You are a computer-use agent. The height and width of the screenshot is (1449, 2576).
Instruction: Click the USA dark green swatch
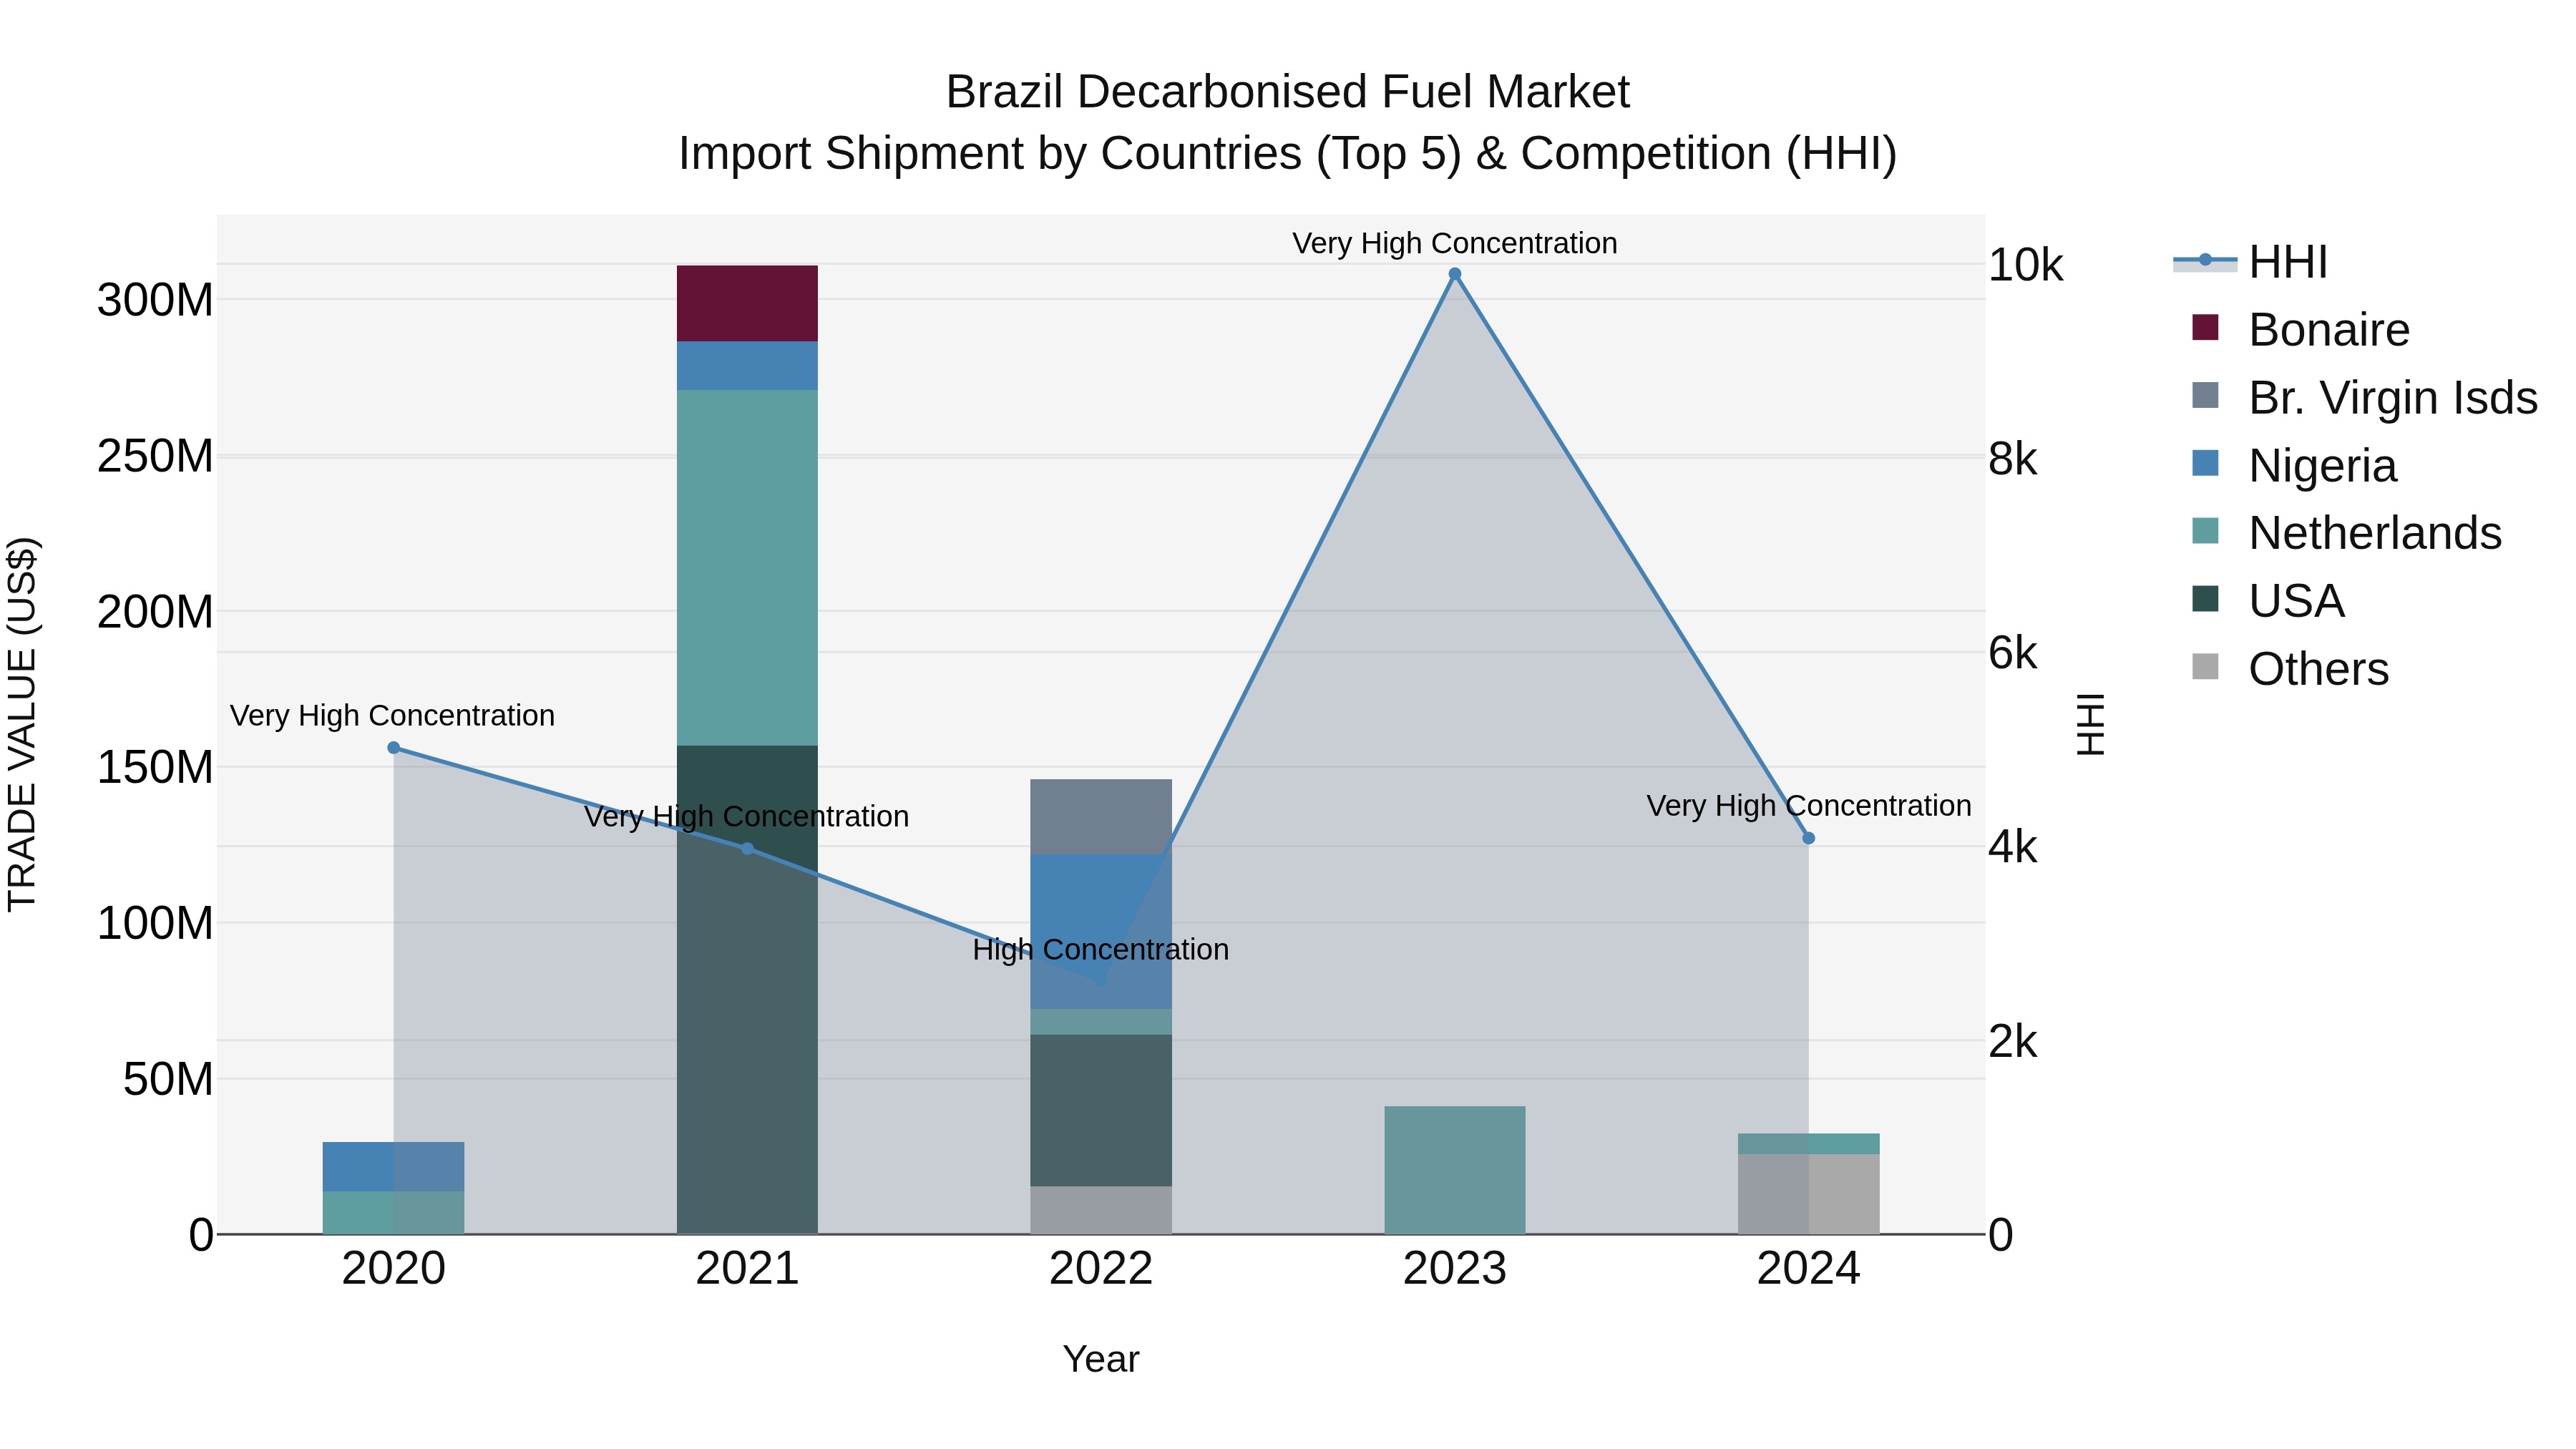click(x=2205, y=599)
